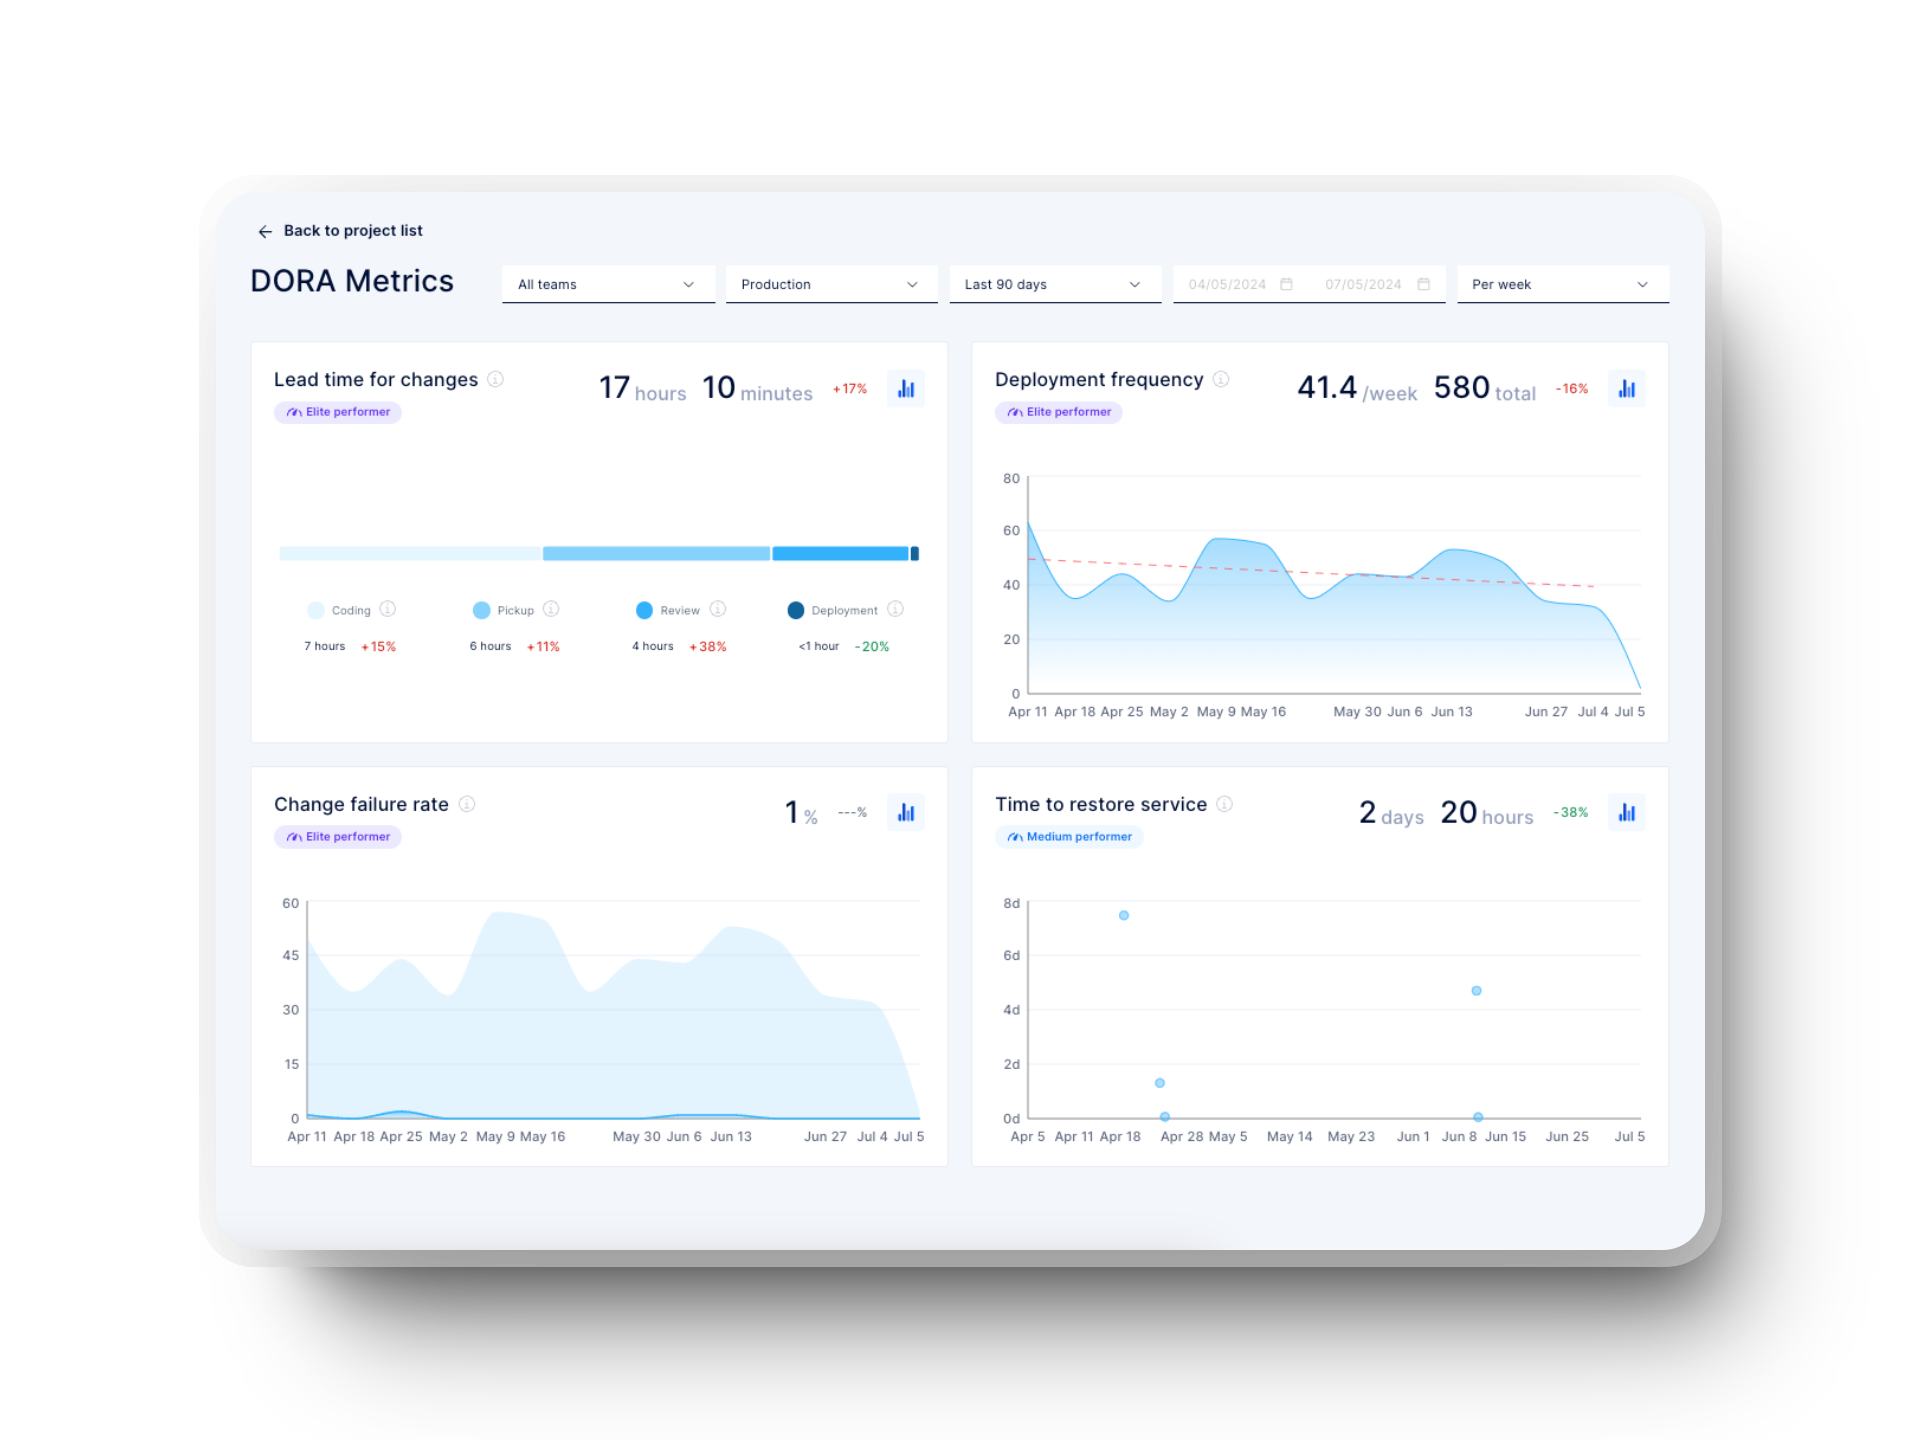Click the start date input field 04/05/2024

tap(1226, 283)
